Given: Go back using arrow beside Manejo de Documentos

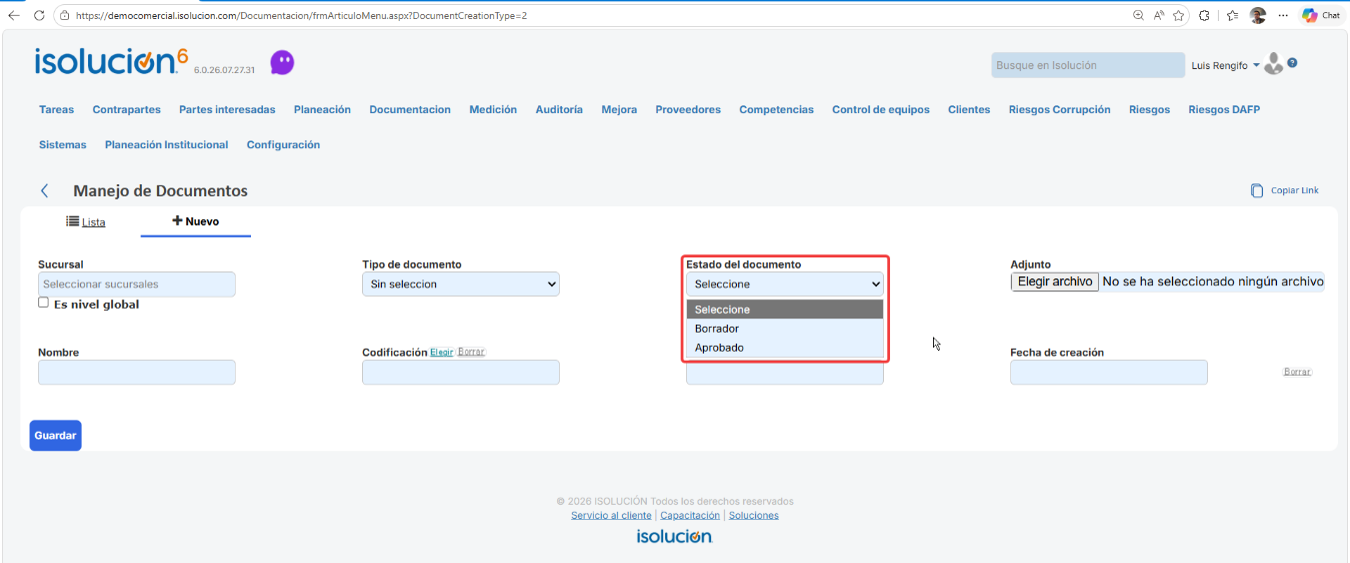Looking at the screenshot, I should pos(44,190).
